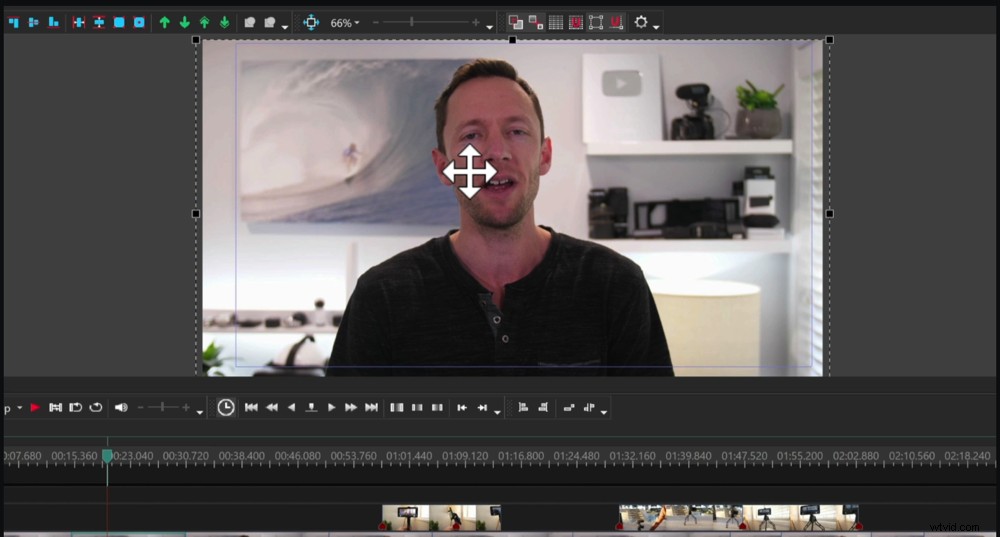The image size is (1000, 537).
Task: Click the middle split-block icon
Action: pos(417,408)
